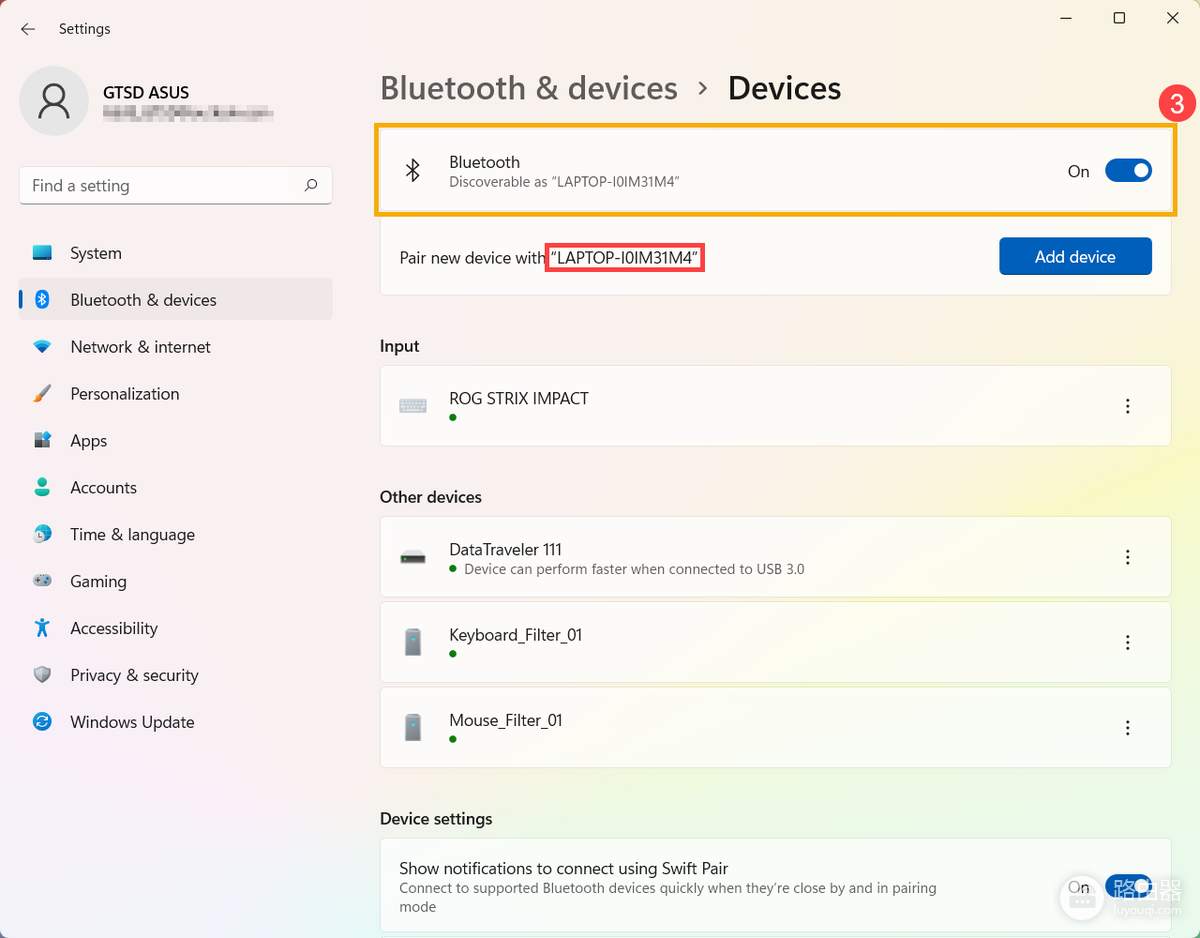Click the Pair new device with label
The width and height of the screenshot is (1200, 938).
(472, 258)
